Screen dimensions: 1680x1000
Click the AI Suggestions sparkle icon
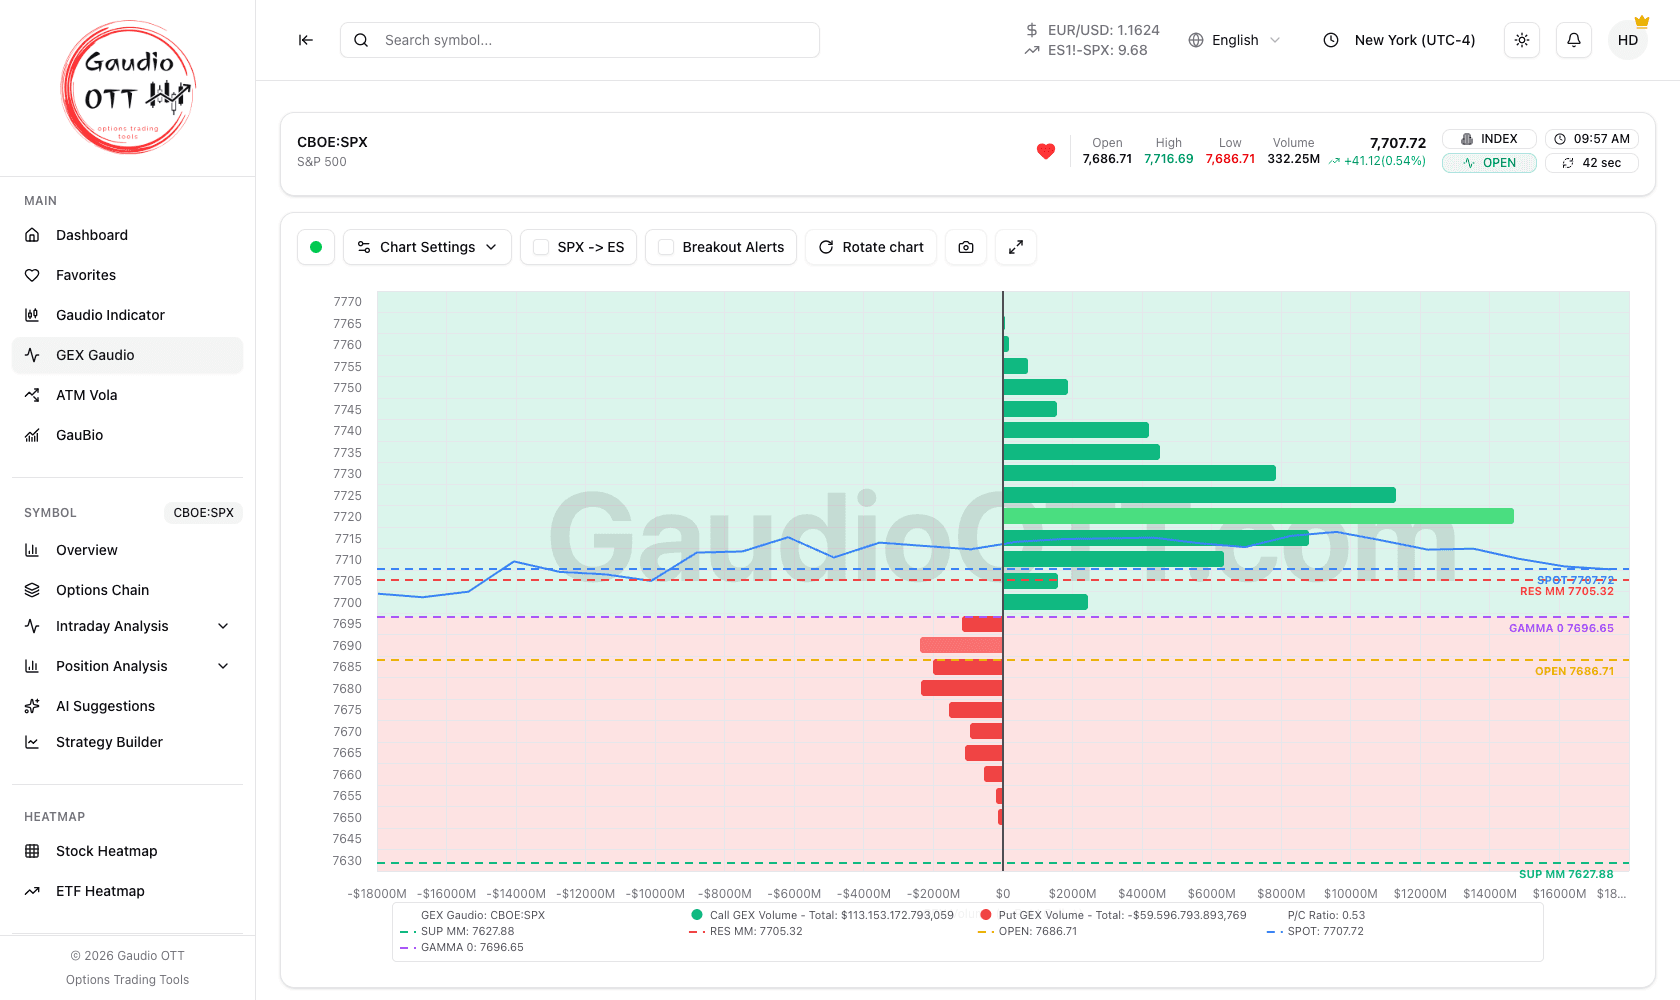(x=32, y=706)
